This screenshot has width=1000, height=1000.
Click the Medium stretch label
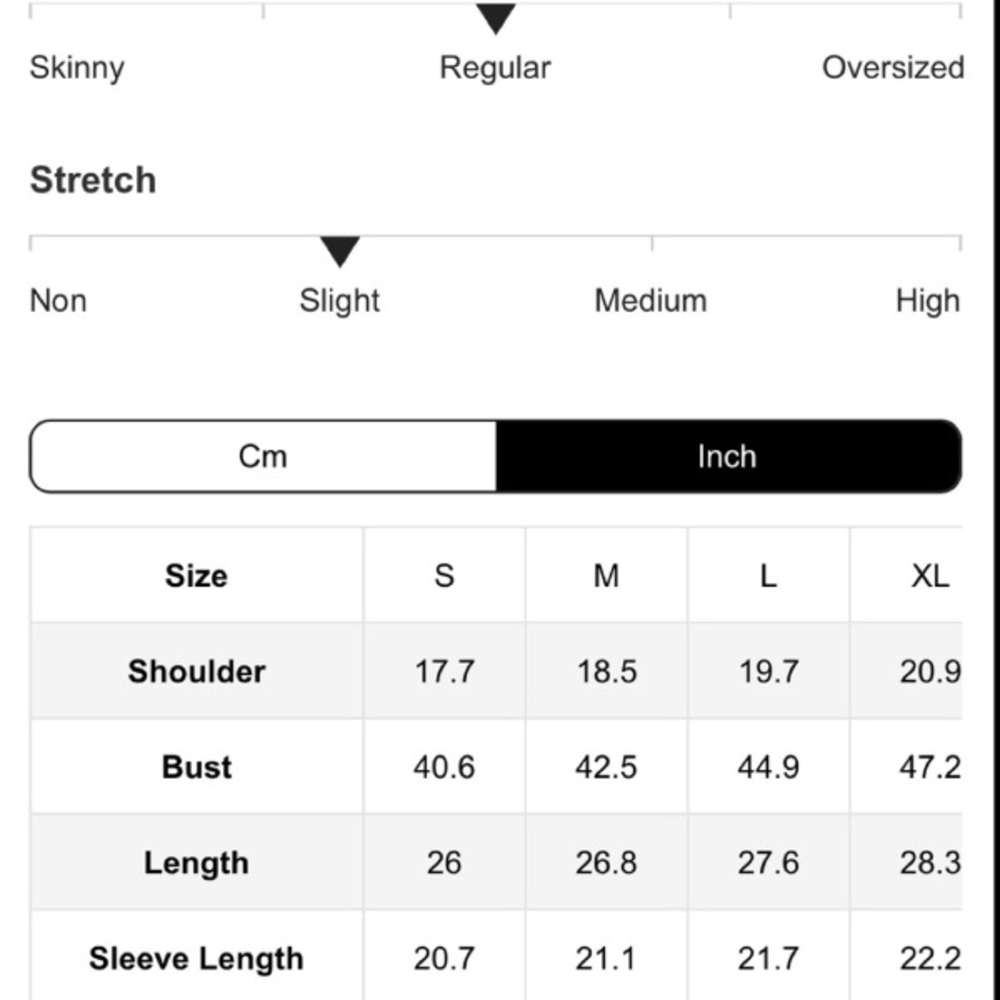click(651, 300)
